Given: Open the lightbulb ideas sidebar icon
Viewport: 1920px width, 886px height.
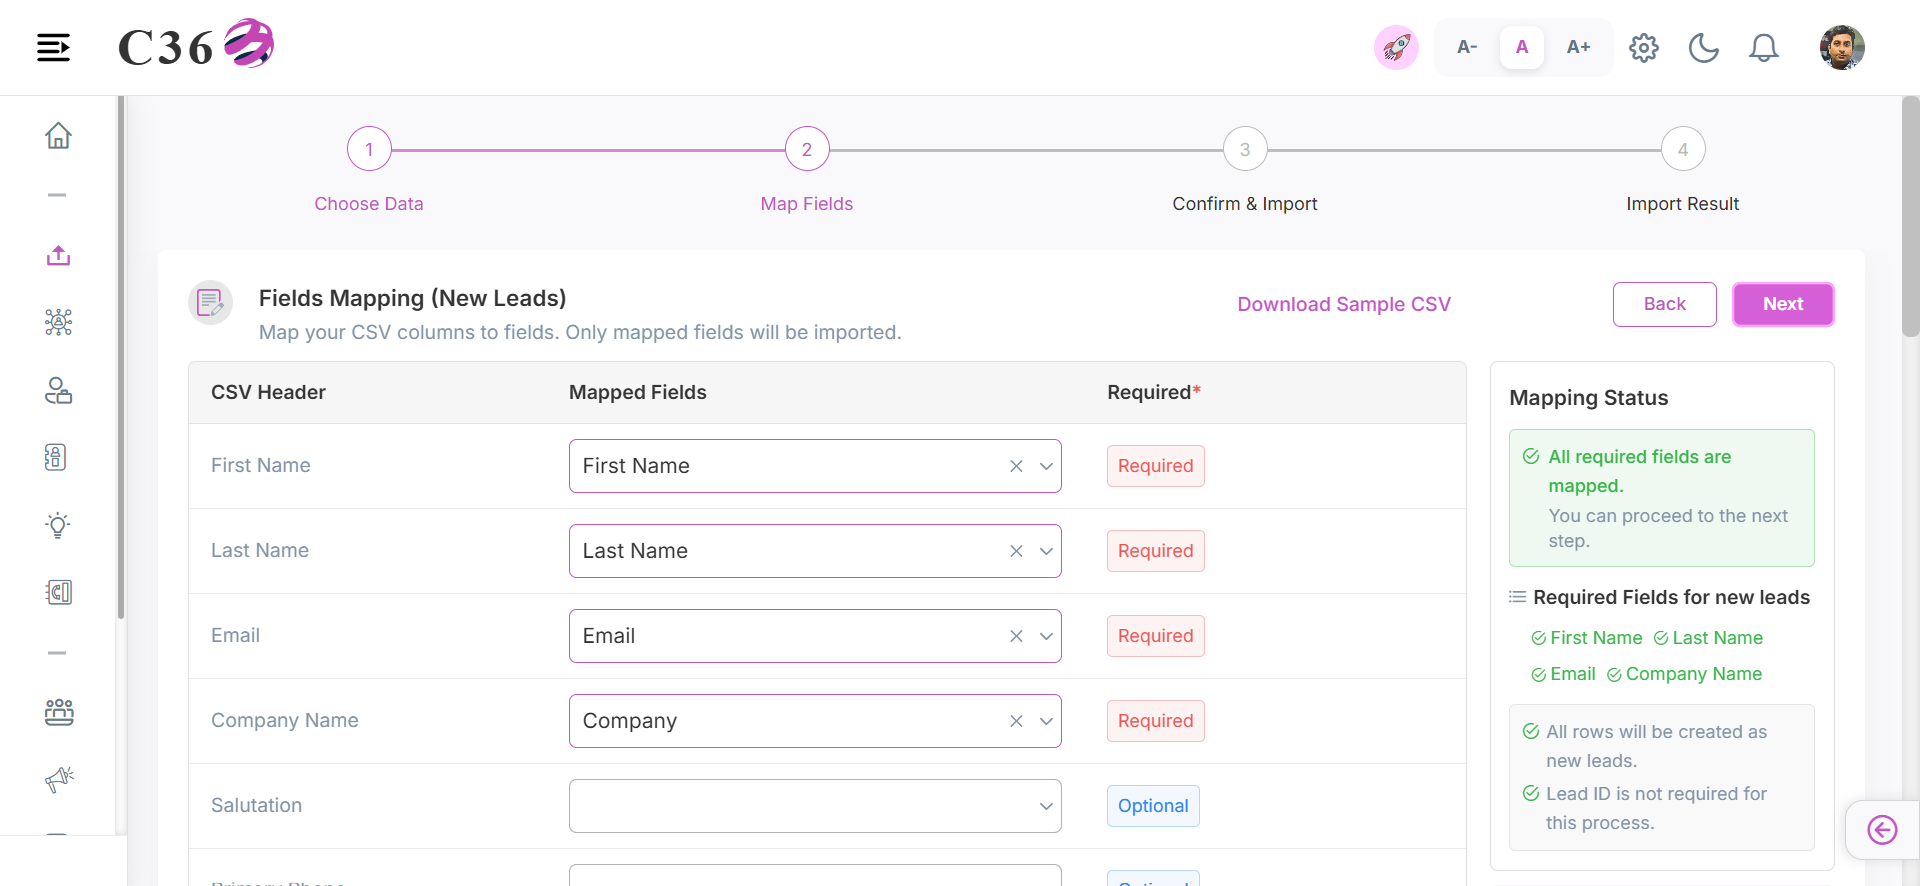Looking at the screenshot, I should pos(58,525).
